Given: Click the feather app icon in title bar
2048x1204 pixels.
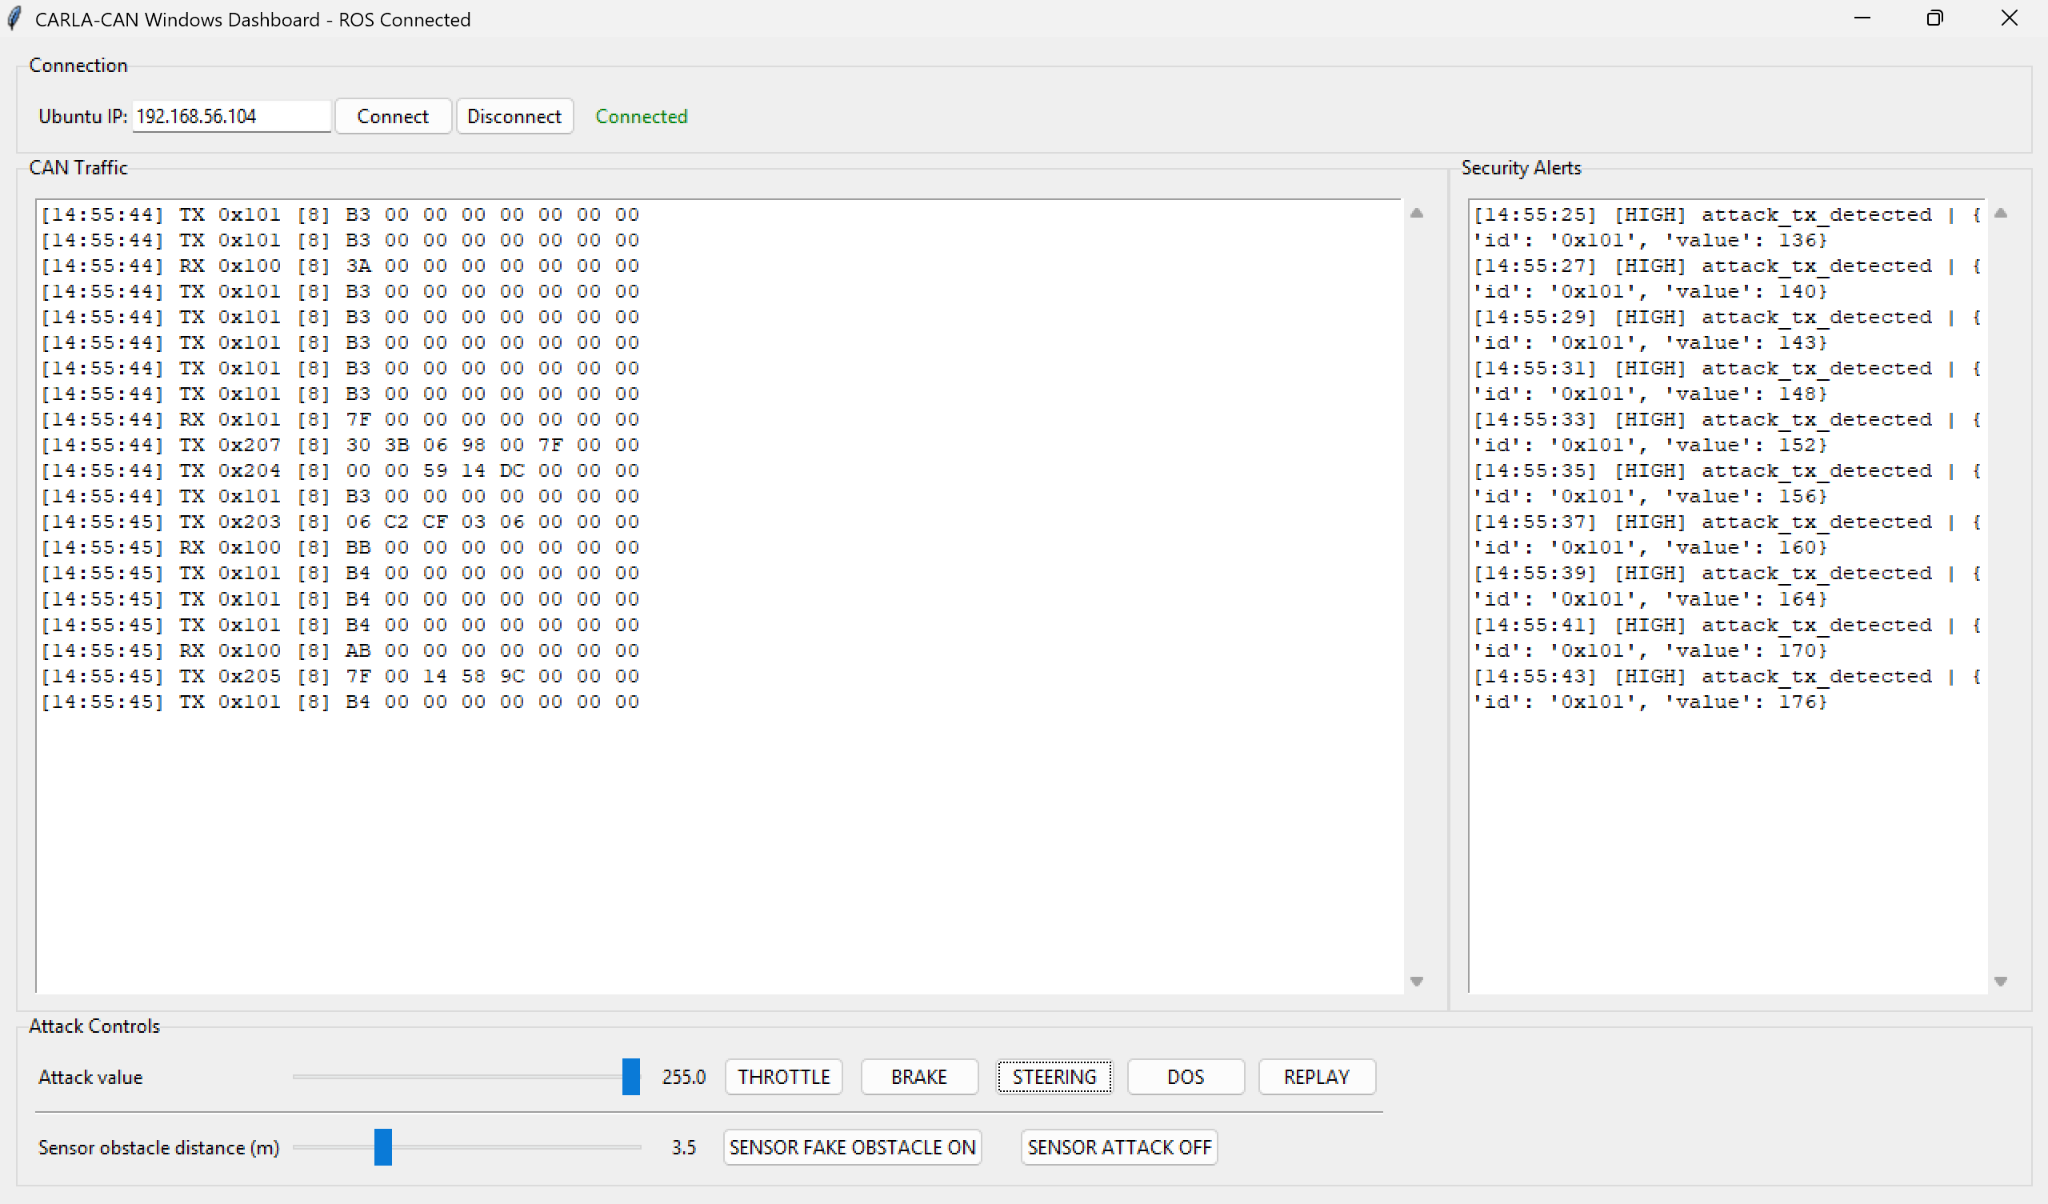Looking at the screenshot, I should (15, 19).
